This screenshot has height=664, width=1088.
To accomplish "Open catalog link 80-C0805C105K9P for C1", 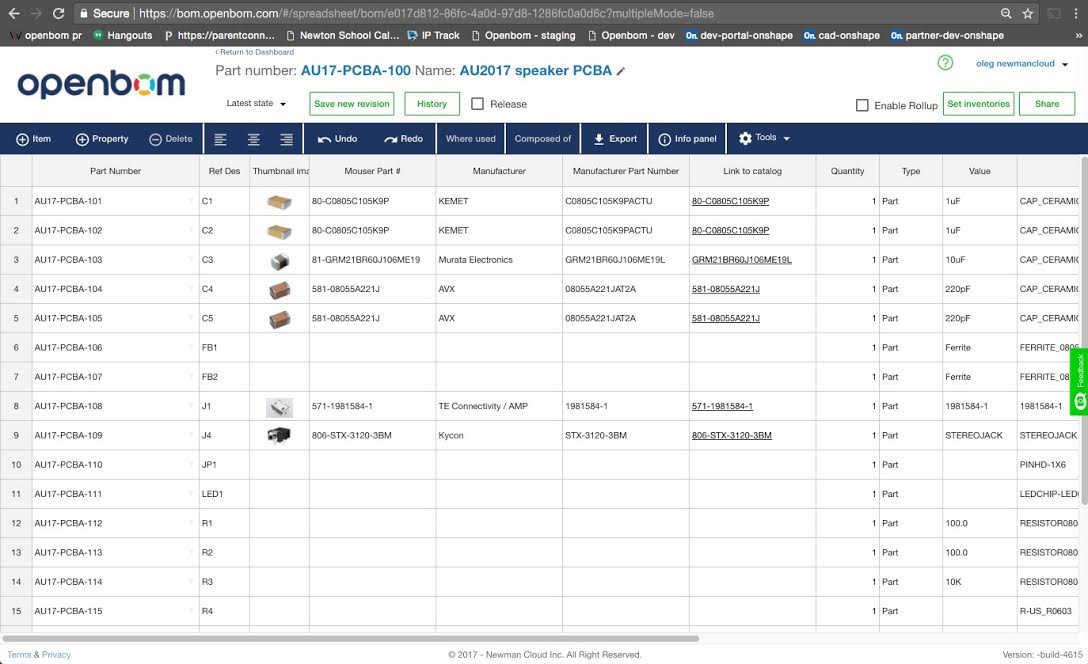I will point(730,201).
